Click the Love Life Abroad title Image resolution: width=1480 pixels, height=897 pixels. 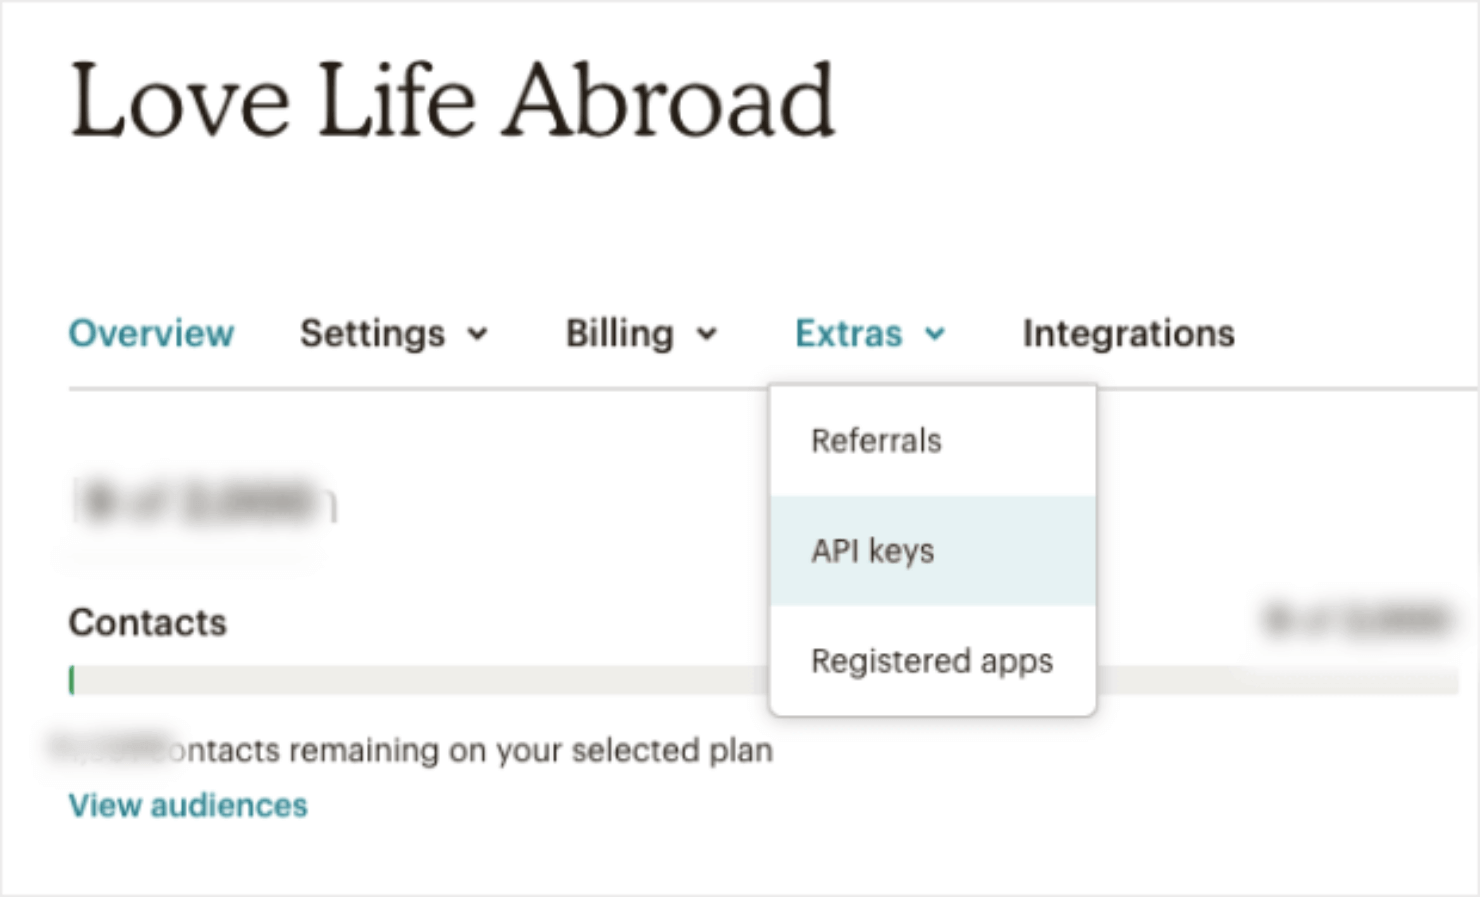point(452,100)
